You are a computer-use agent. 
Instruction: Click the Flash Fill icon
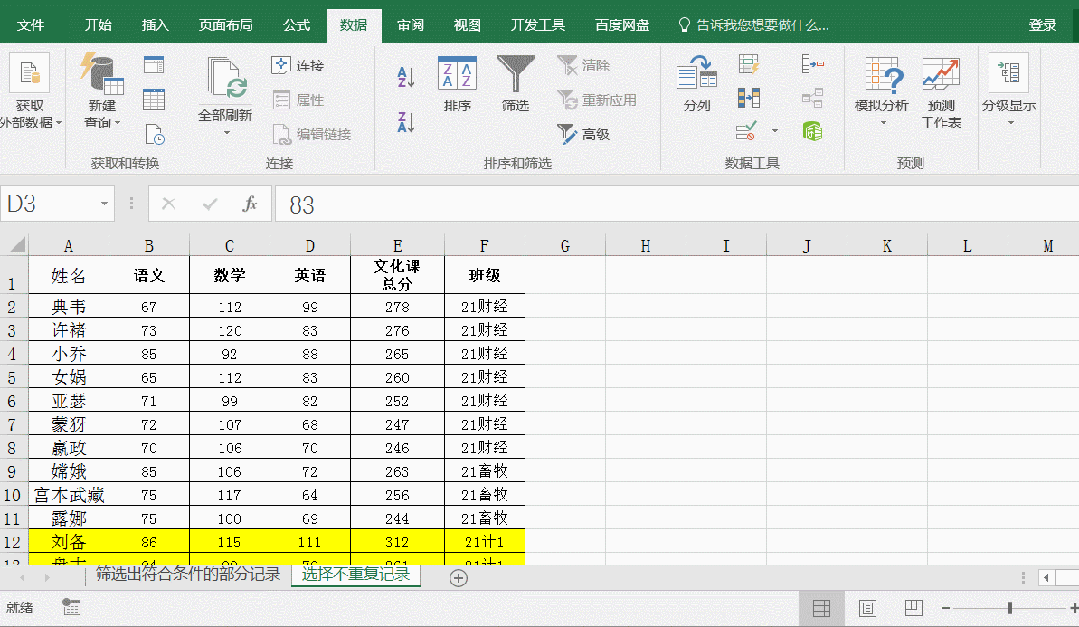point(749,64)
